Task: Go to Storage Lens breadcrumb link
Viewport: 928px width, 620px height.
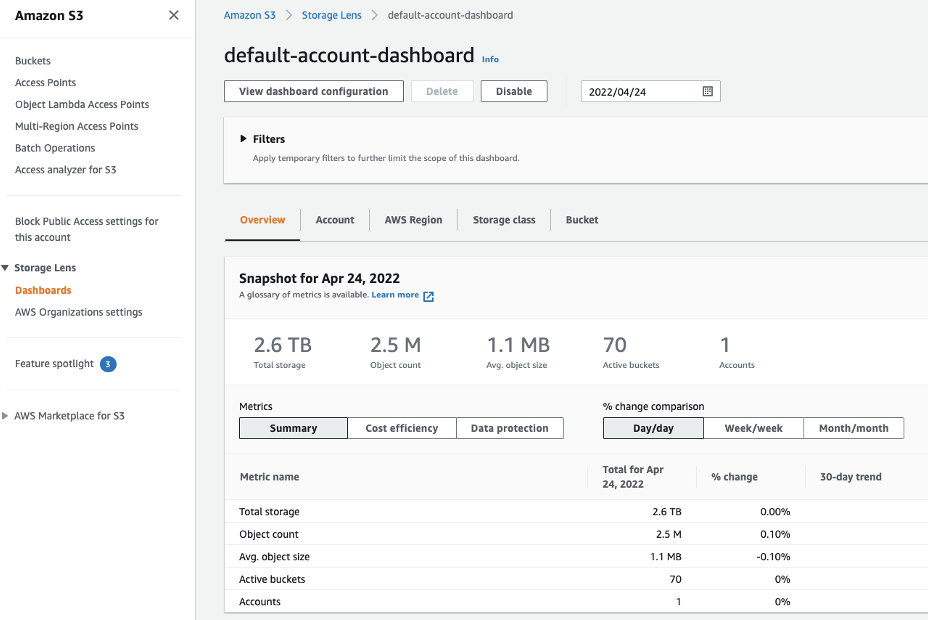Action: point(331,15)
